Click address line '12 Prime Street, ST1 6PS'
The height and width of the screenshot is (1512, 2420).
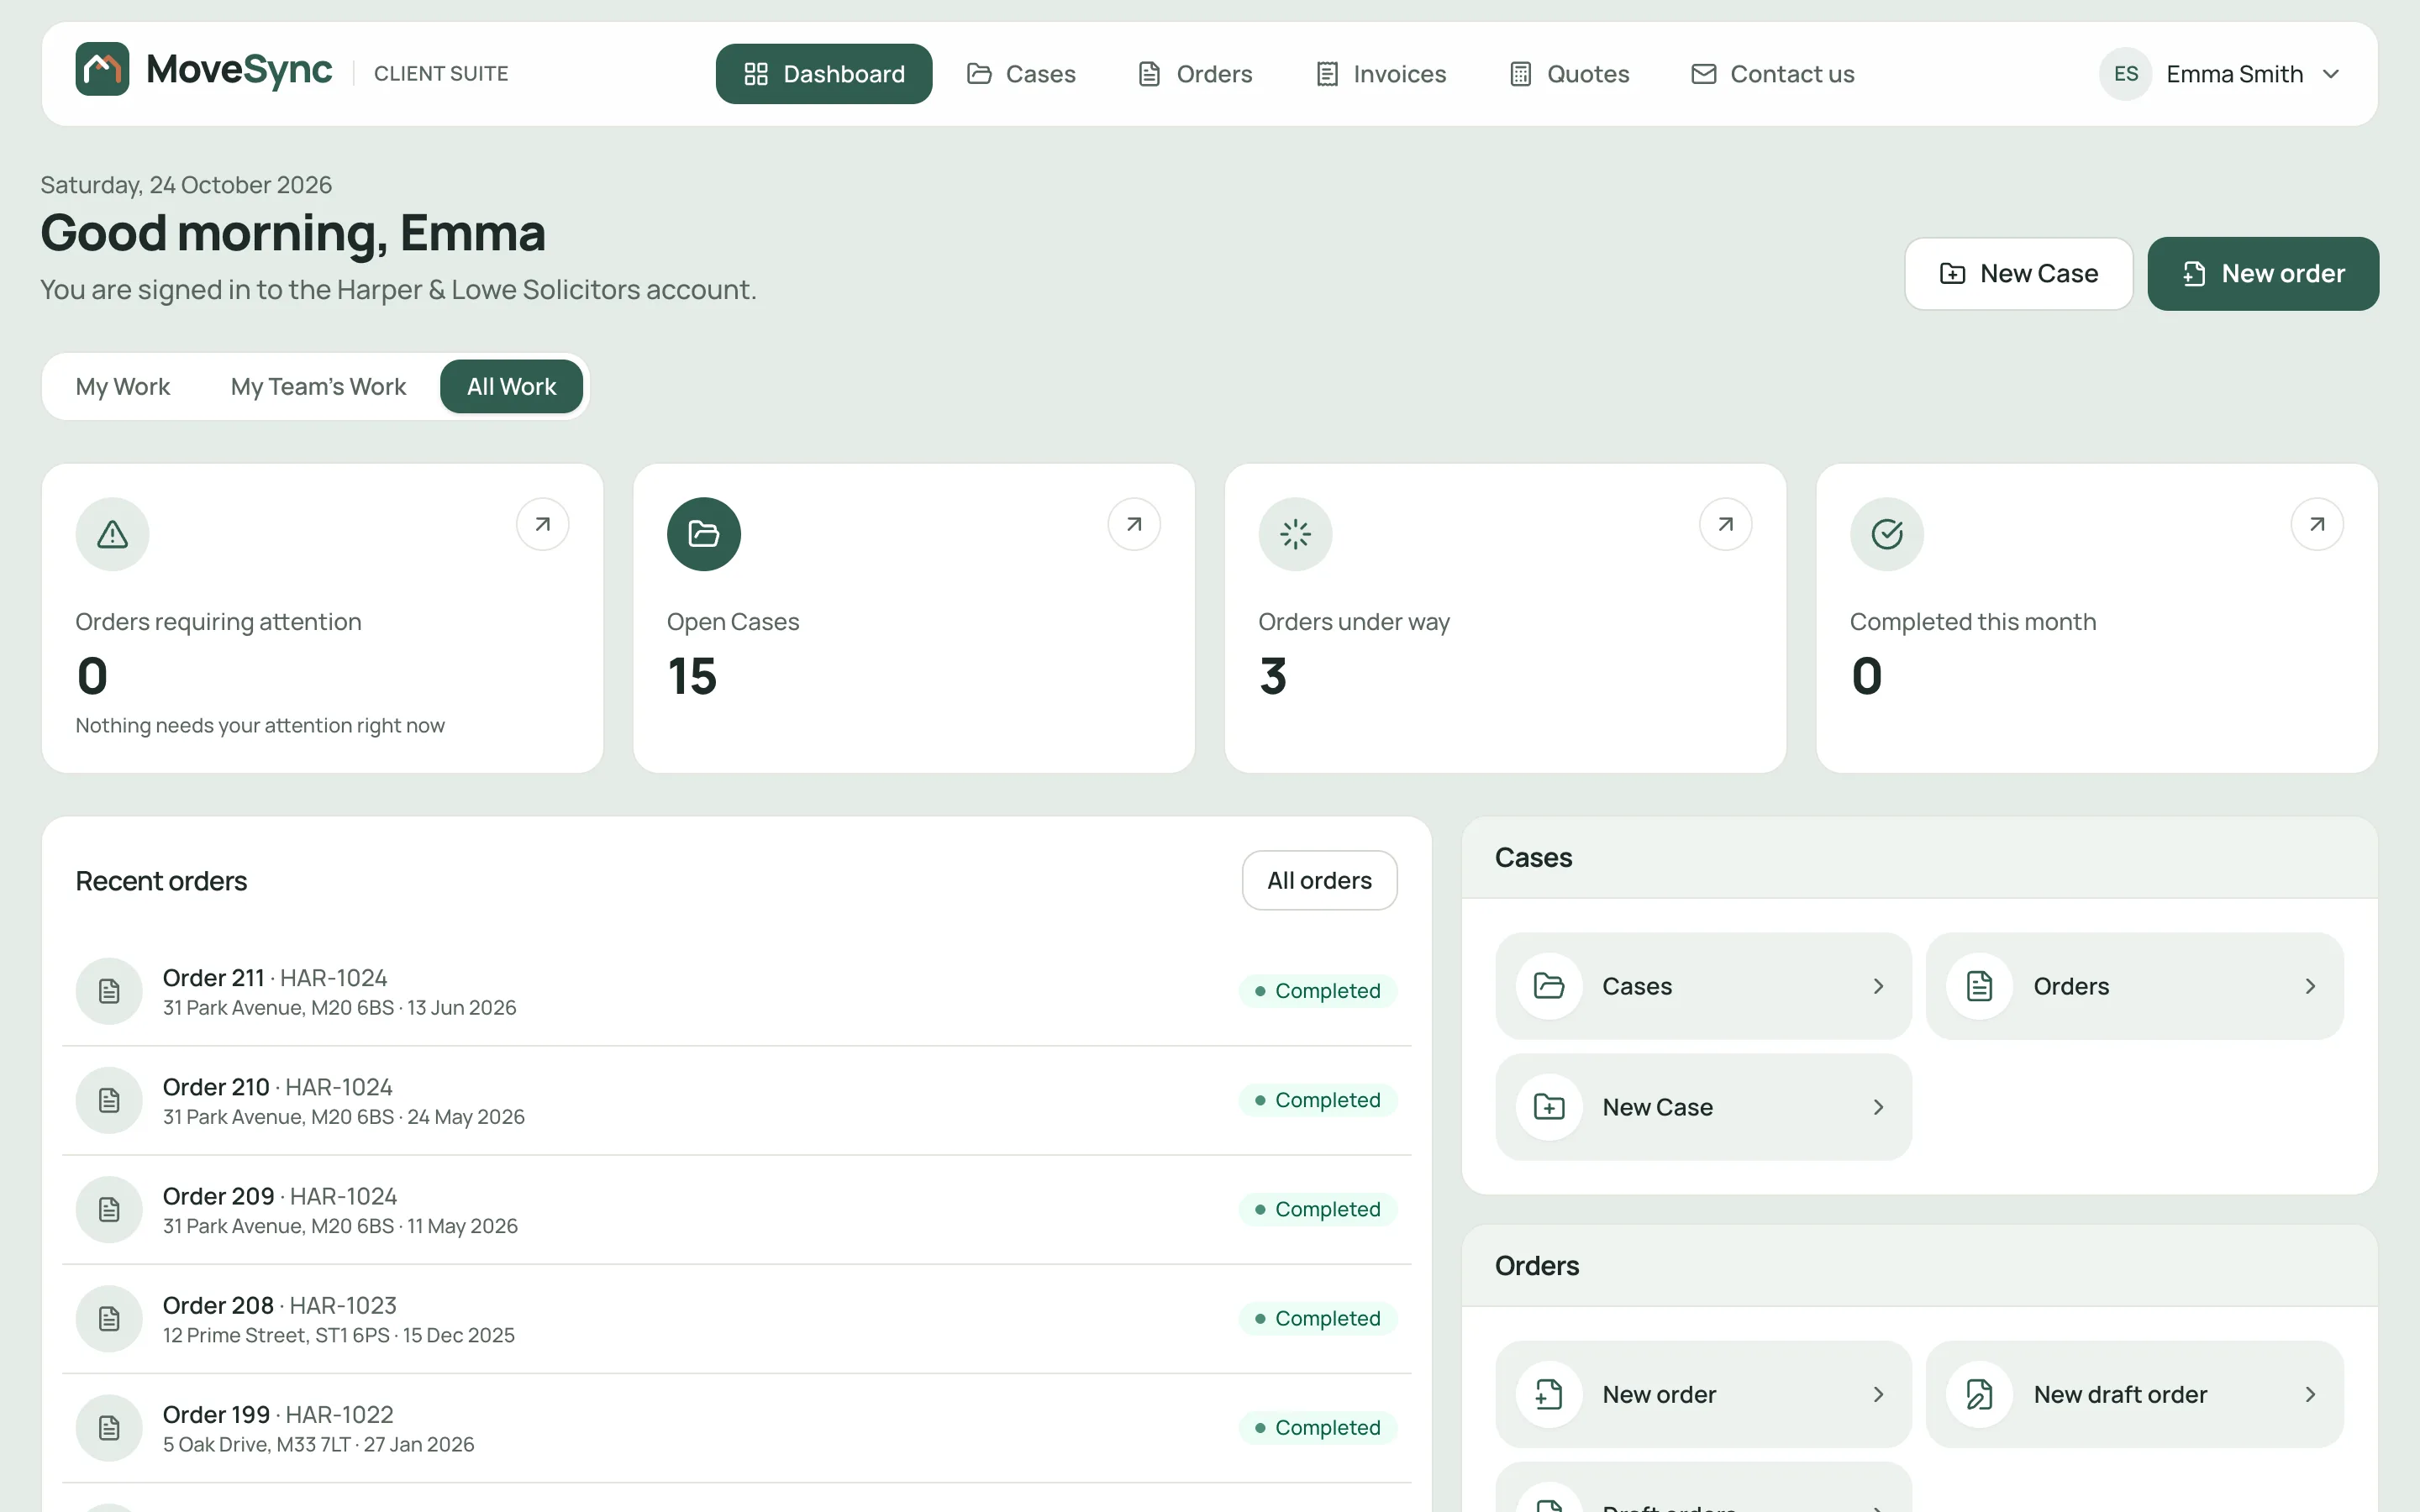(x=276, y=1335)
